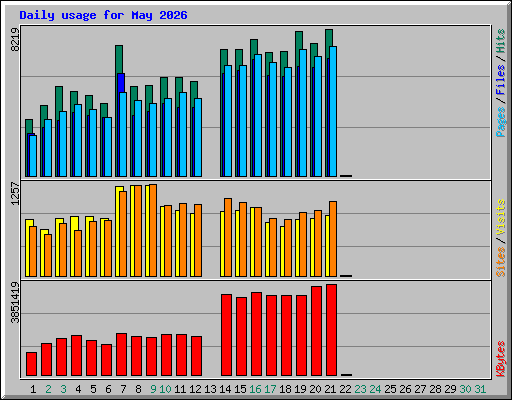
Task: Click day 1 on the x-axis
Action: 33,389
